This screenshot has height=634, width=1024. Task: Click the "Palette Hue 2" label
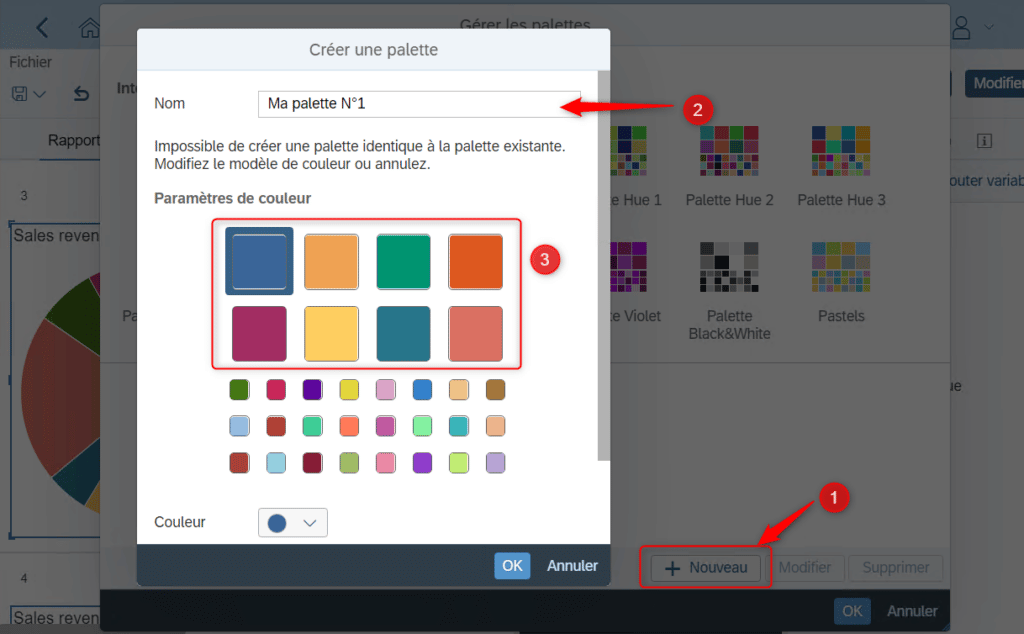pyautogui.click(x=729, y=200)
